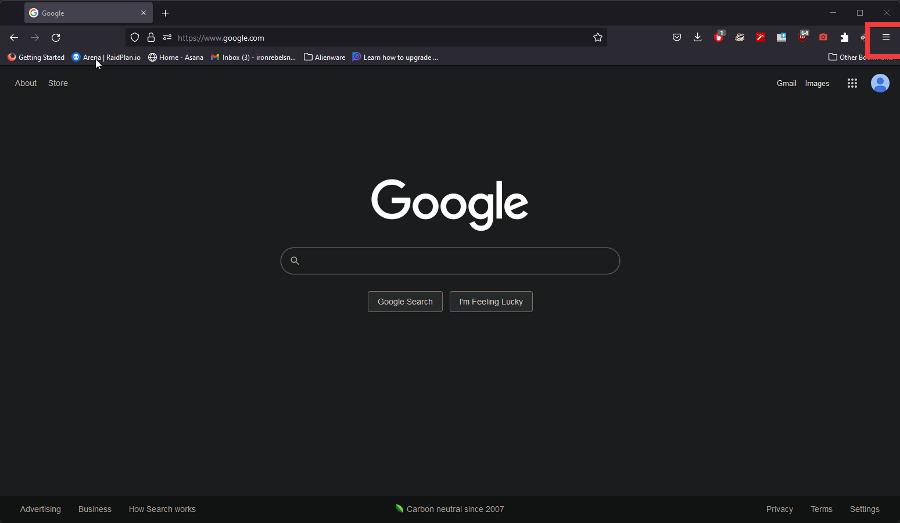
Task: Click the Google logo
Action: (449, 204)
